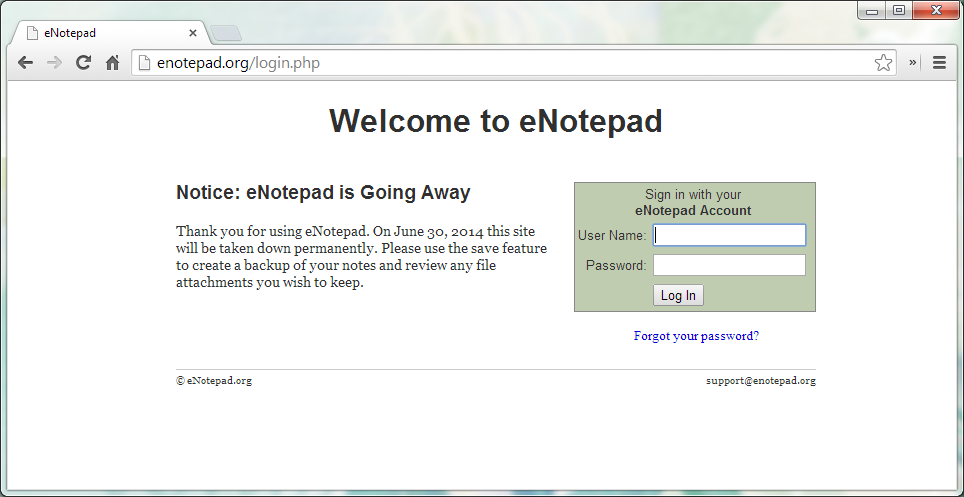The image size is (964, 497).
Task: Click the support@enotepad.org email text
Action: (x=761, y=381)
